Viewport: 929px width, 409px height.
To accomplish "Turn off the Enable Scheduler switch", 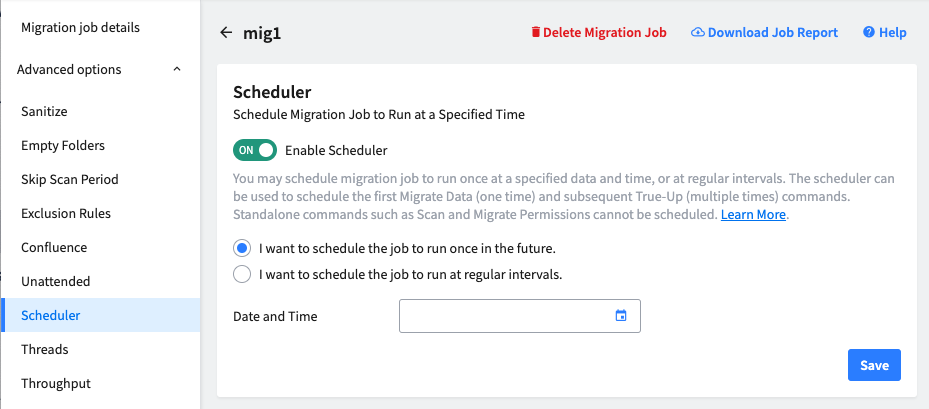I will 255,151.
